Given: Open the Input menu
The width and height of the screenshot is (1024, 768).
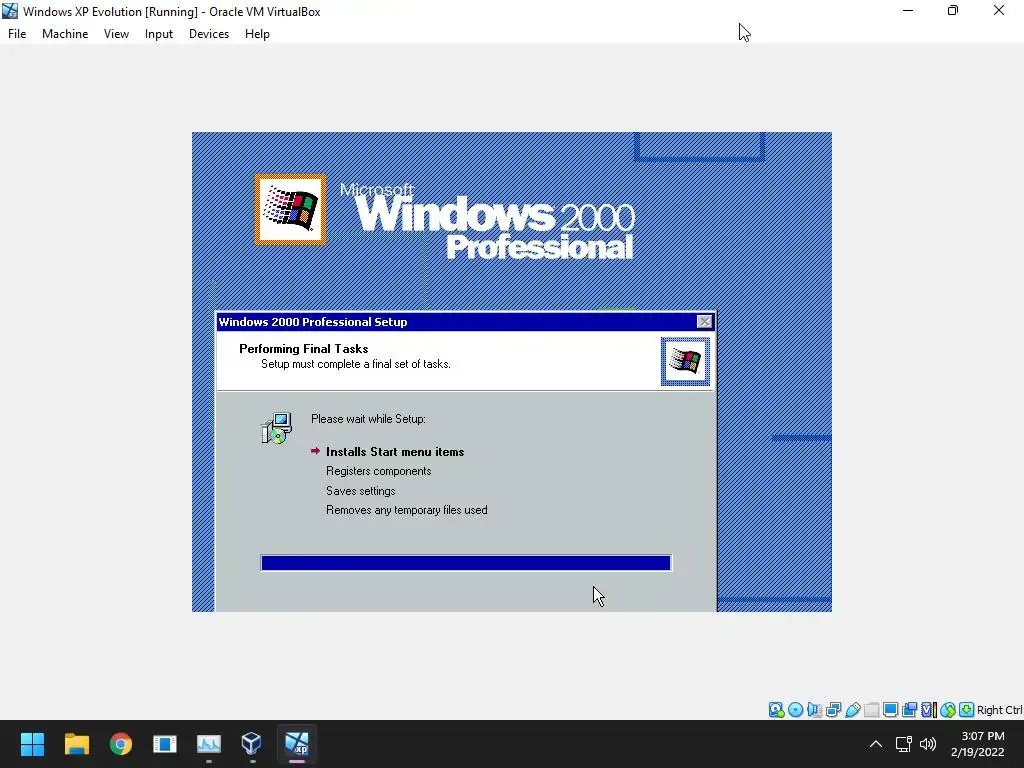Looking at the screenshot, I should (159, 34).
